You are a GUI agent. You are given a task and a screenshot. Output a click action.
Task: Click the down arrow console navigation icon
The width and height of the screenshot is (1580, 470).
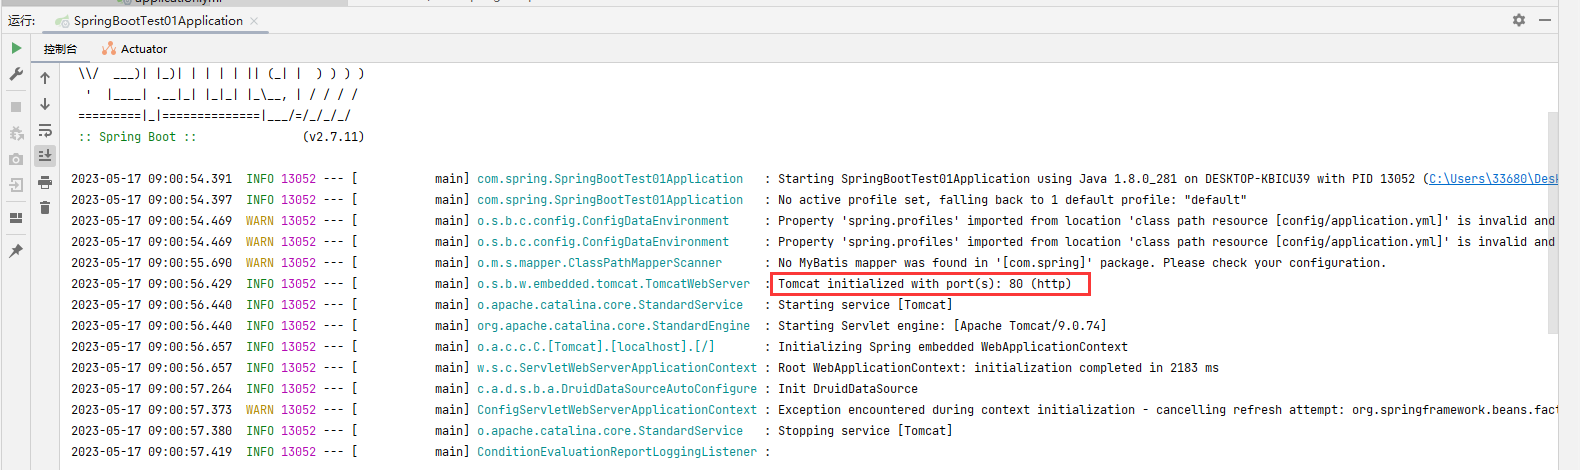(x=45, y=104)
